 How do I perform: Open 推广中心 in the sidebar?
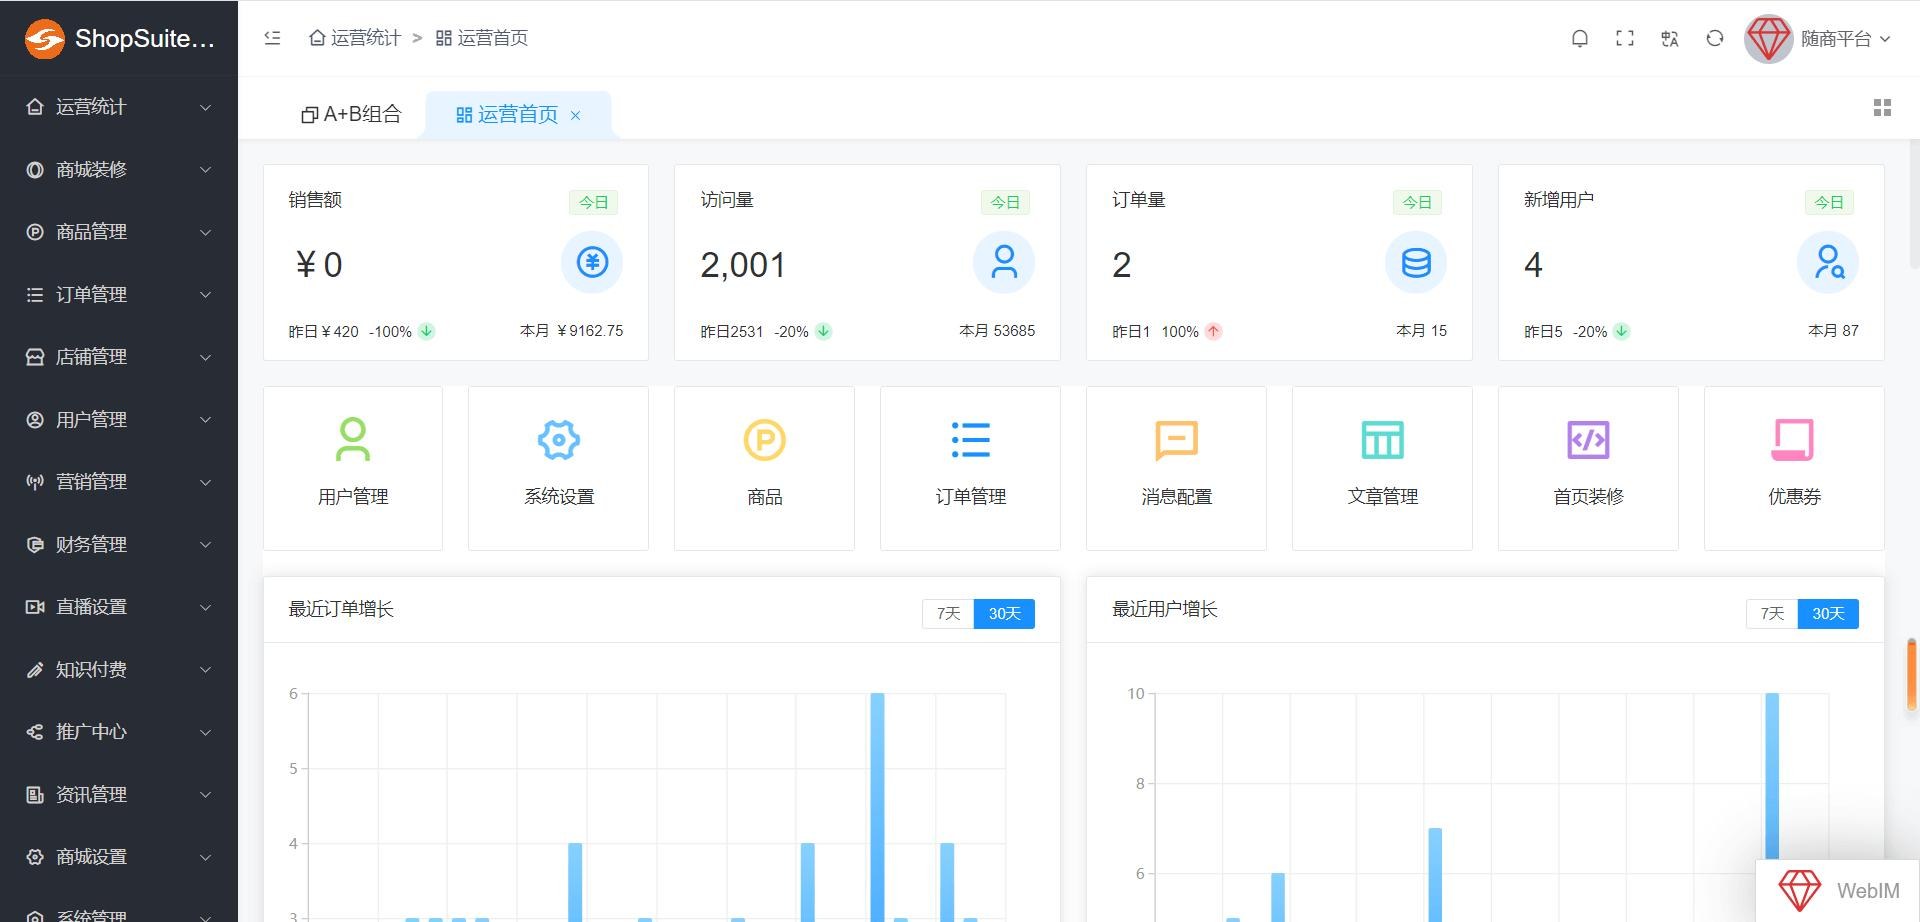pyautogui.click(x=119, y=732)
